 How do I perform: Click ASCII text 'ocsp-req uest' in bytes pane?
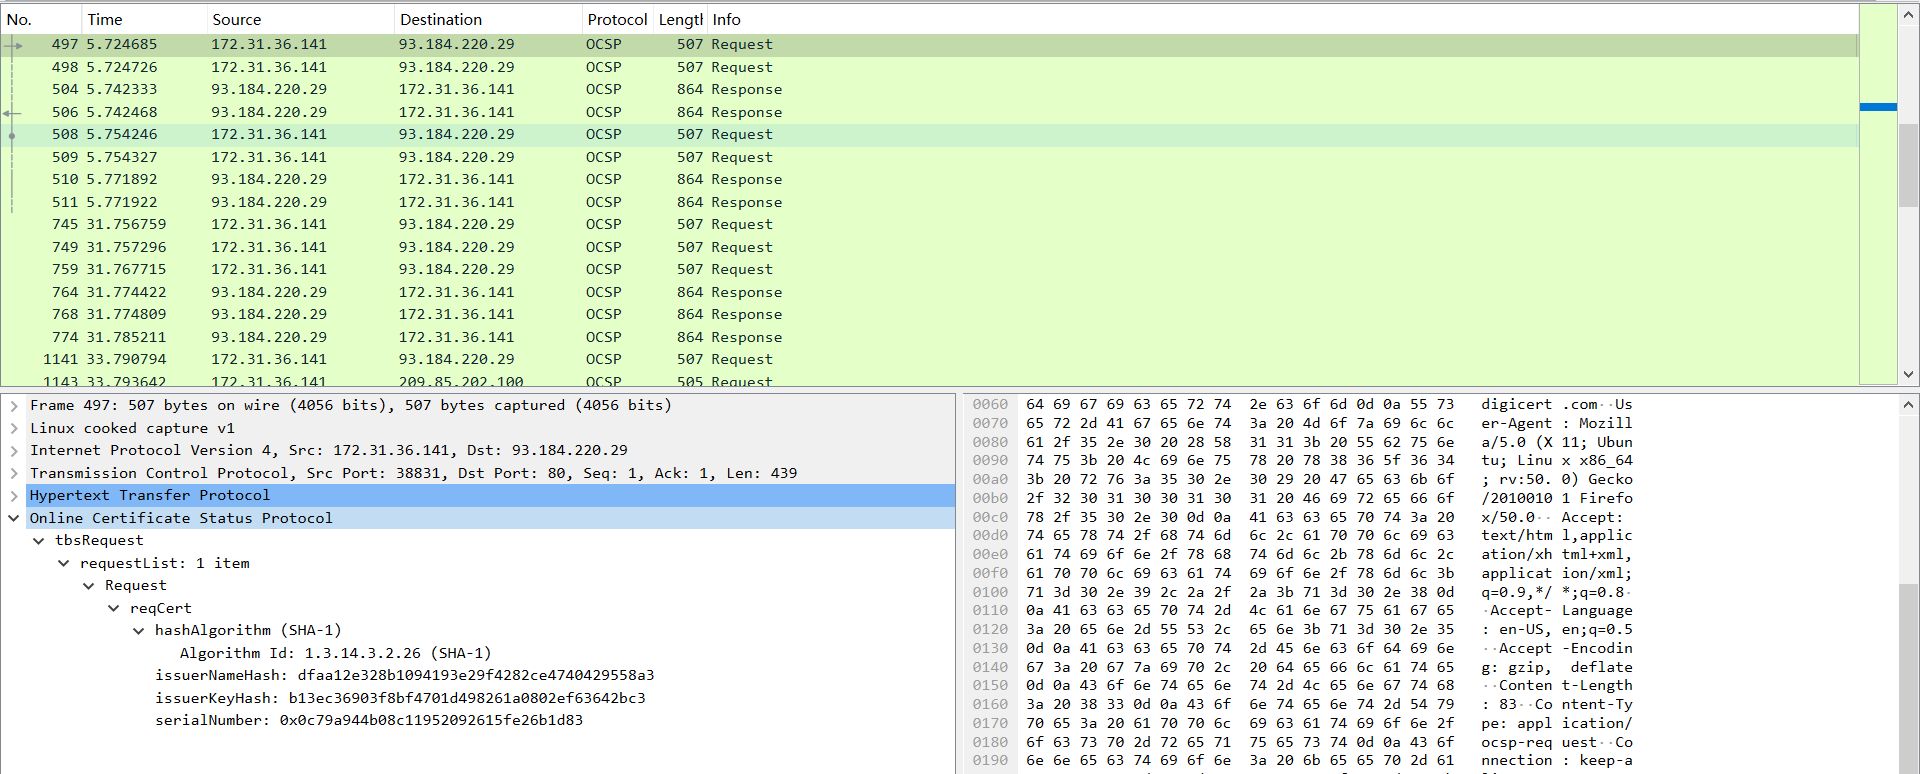click(x=1539, y=742)
